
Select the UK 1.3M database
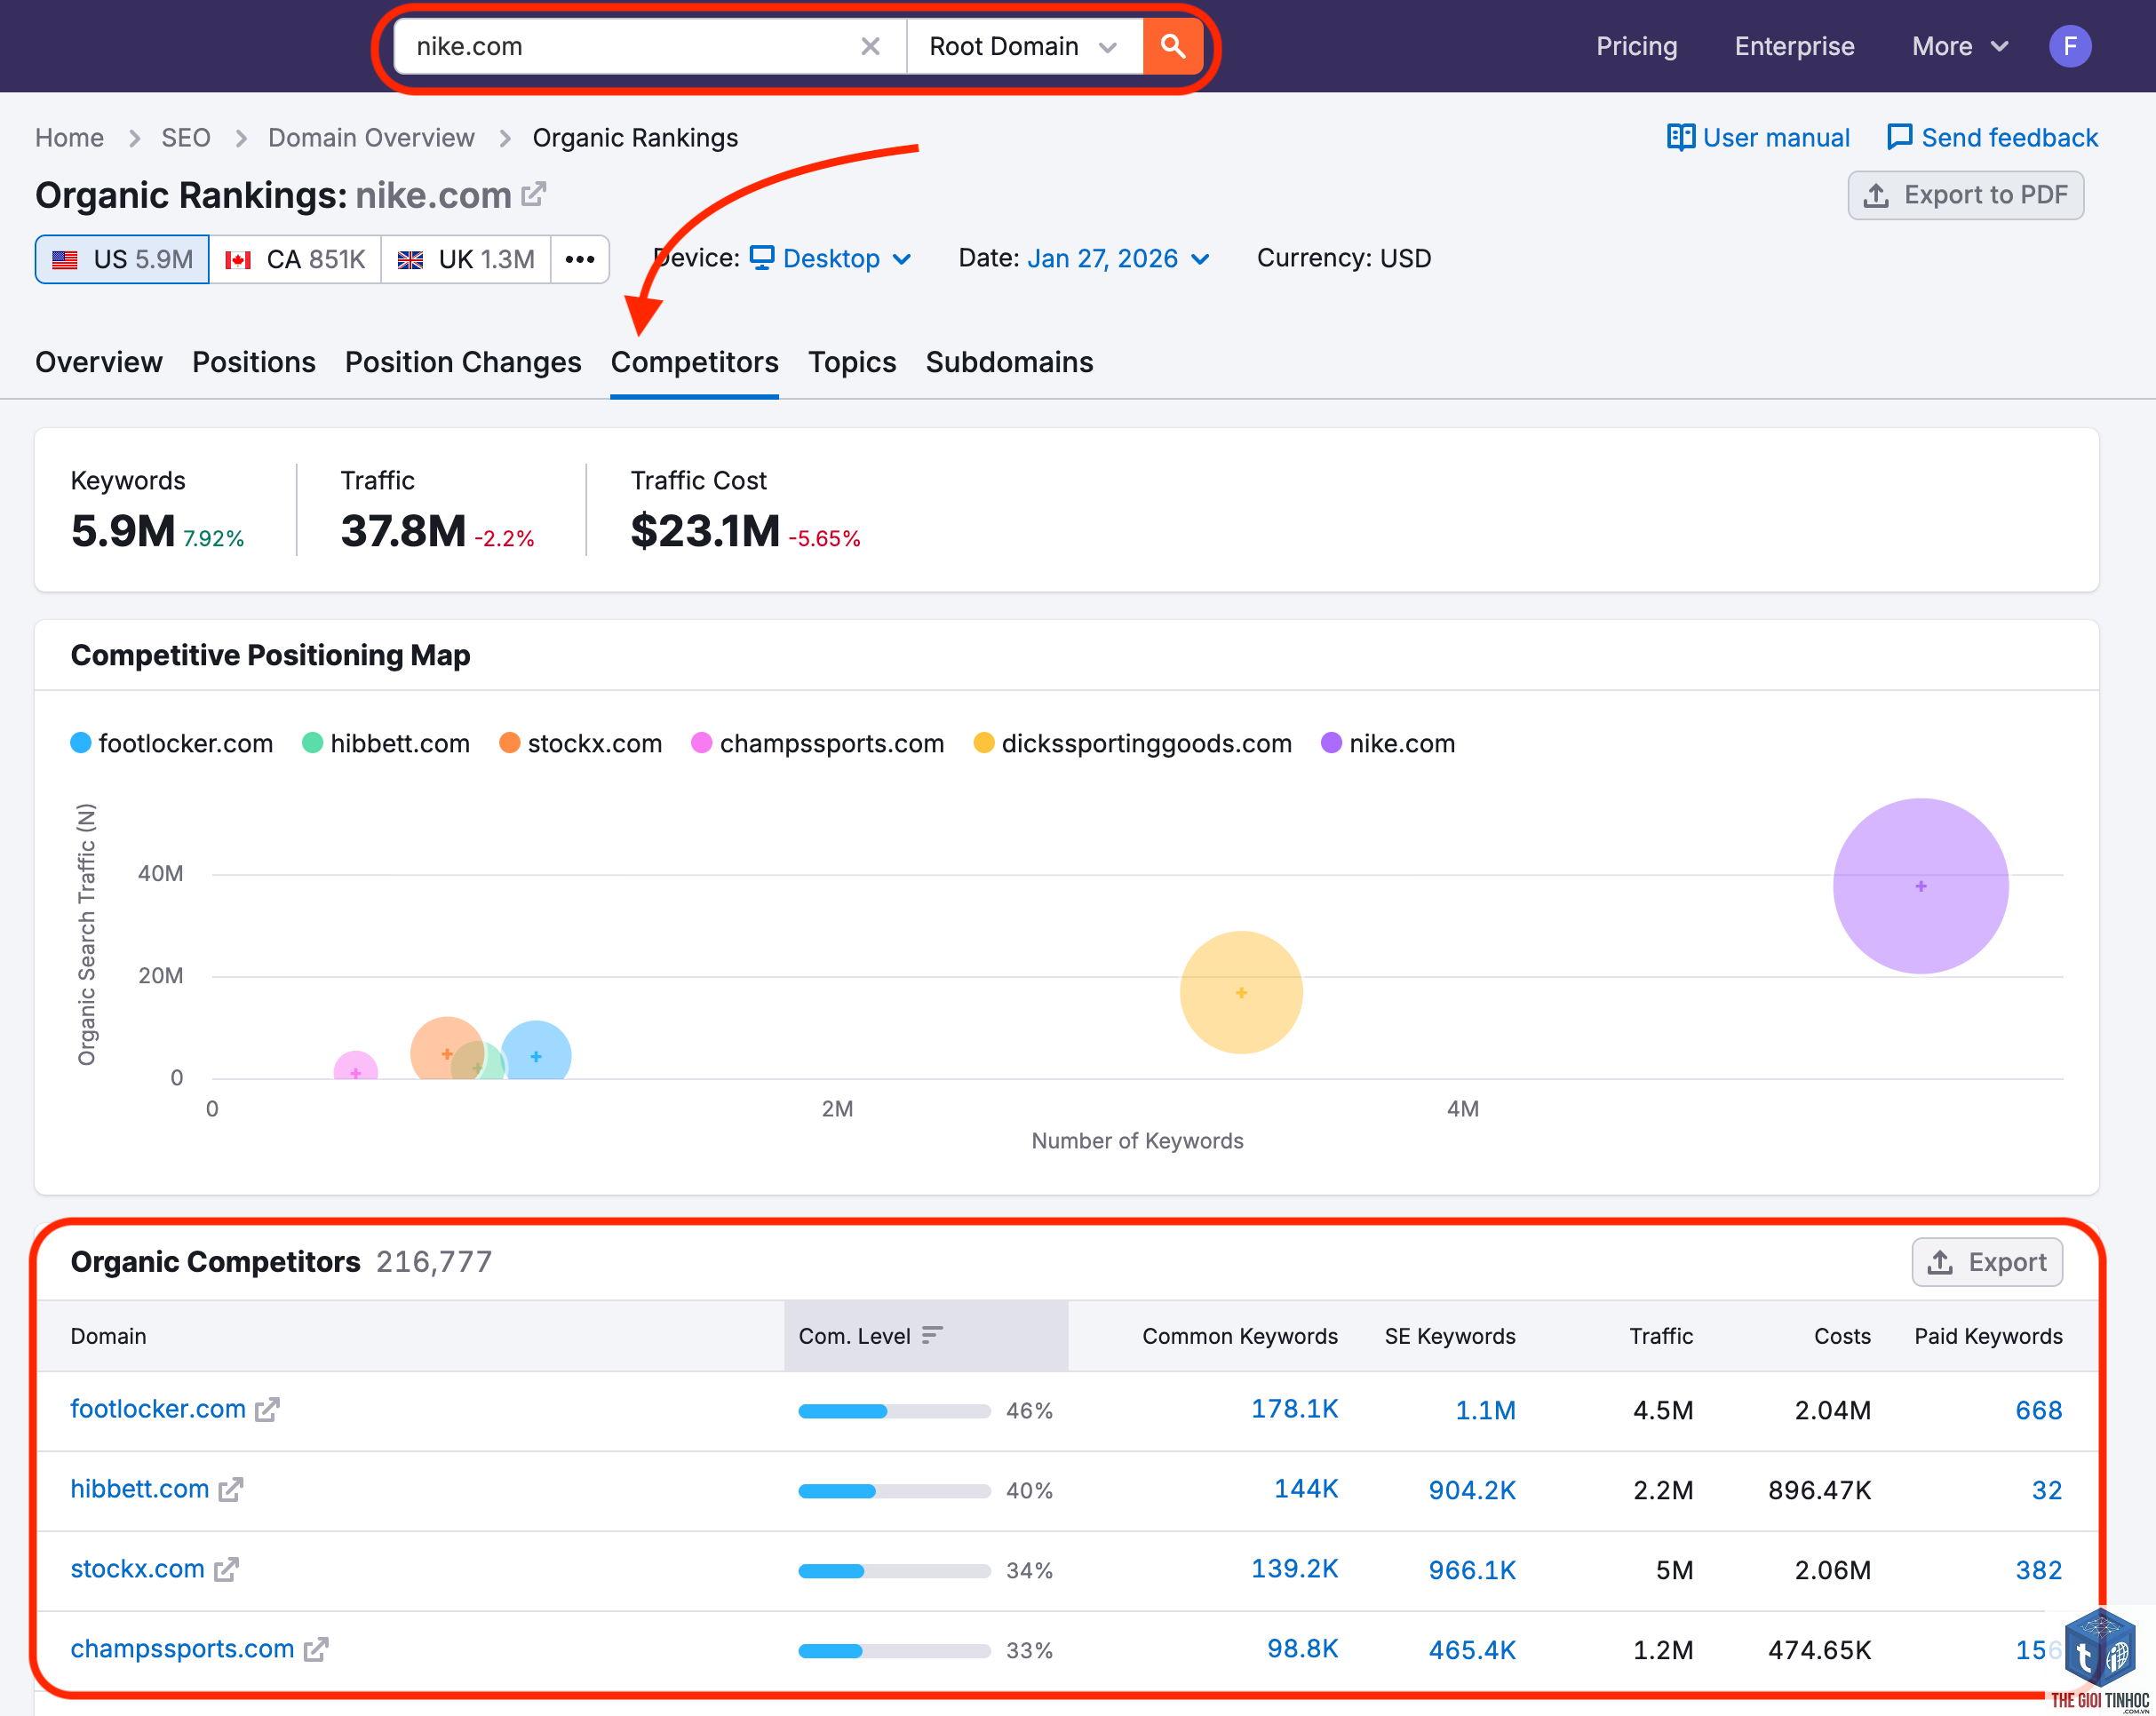point(466,259)
